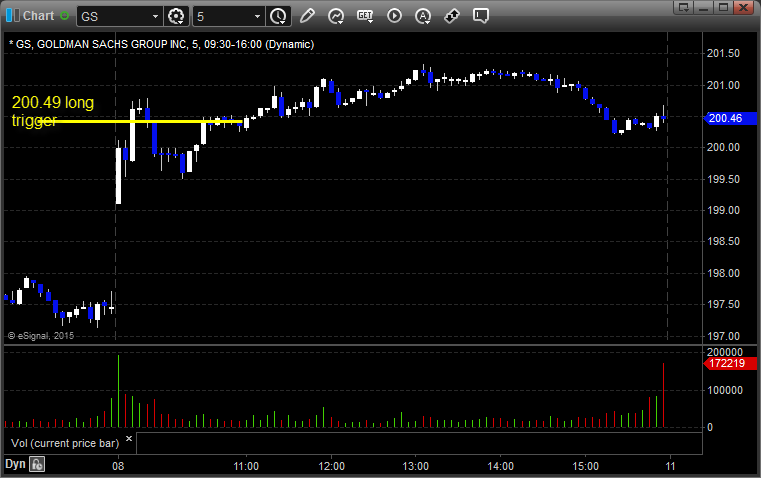
Task: Click the 08 date label on time axis
Action: pyautogui.click(x=118, y=466)
